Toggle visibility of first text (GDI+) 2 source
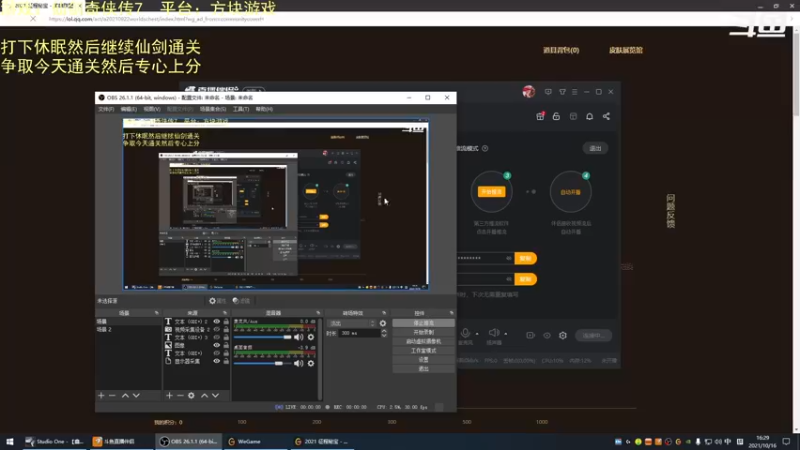The width and height of the screenshot is (800, 450). click(217, 321)
